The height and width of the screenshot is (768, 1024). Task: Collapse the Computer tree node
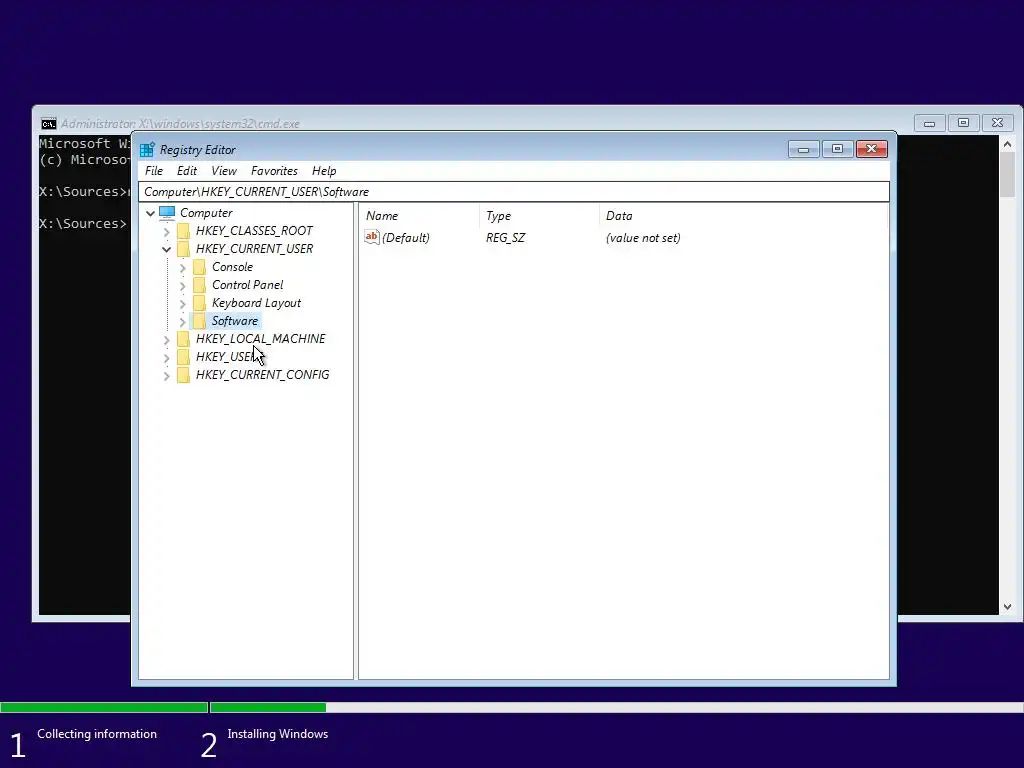tap(150, 213)
